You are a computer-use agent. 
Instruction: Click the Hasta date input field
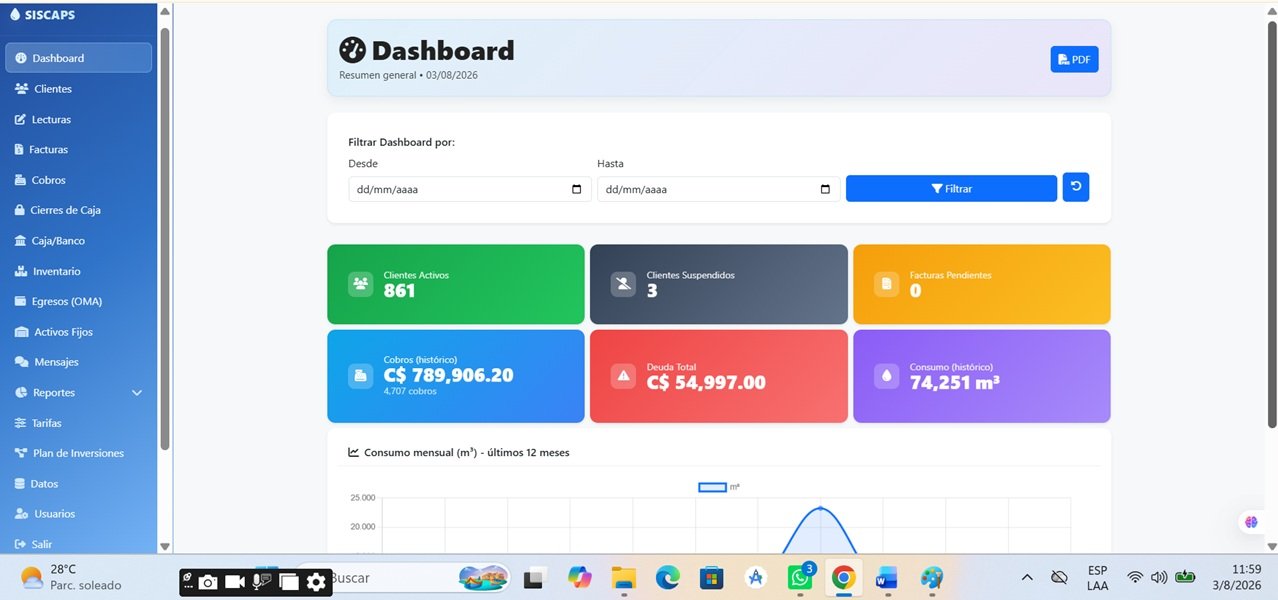tap(719, 189)
